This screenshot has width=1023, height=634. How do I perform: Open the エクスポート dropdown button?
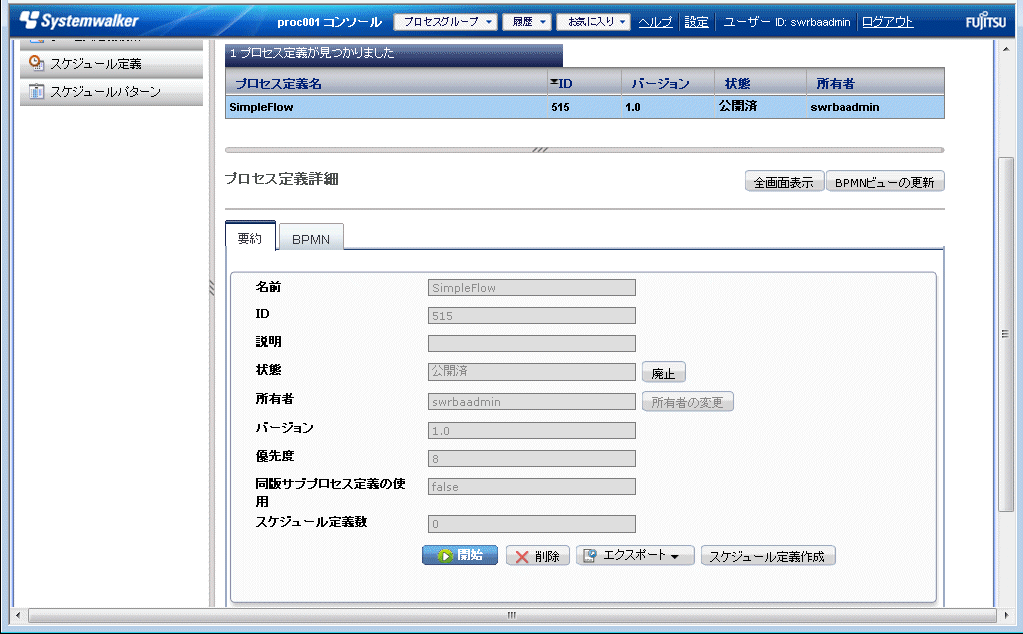635,556
